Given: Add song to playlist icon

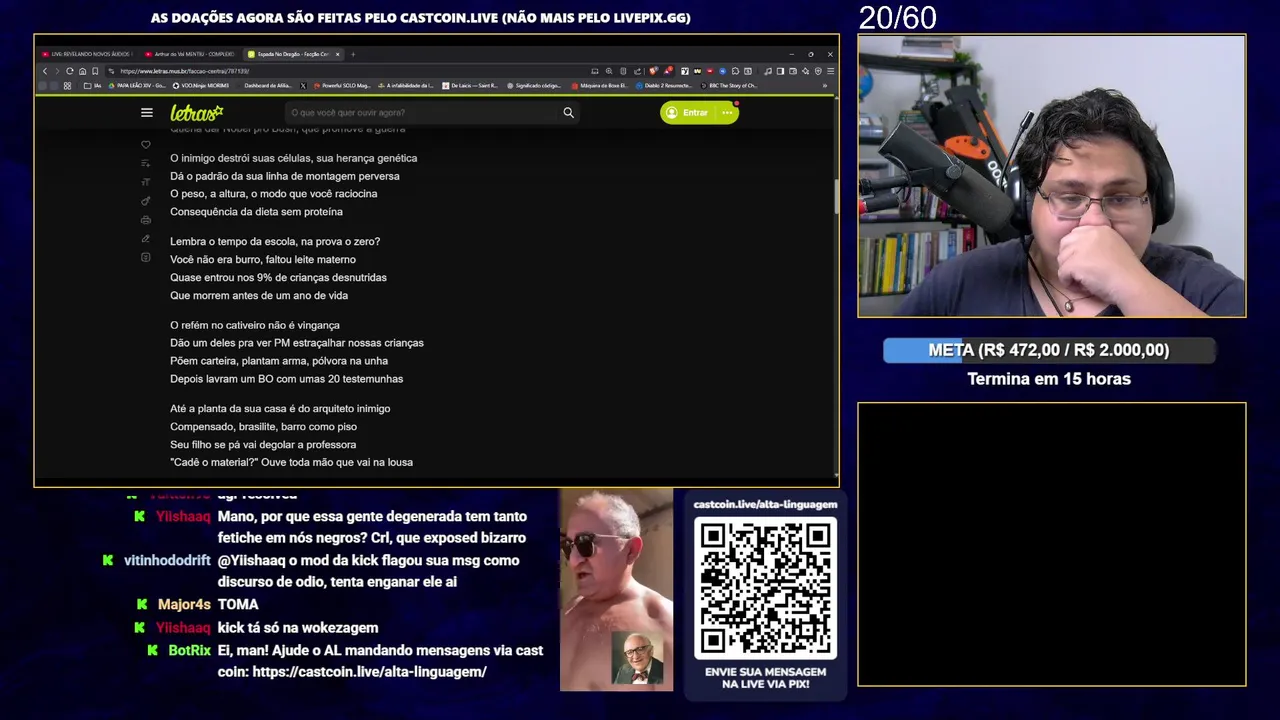Looking at the screenshot, I should (146, 163).
